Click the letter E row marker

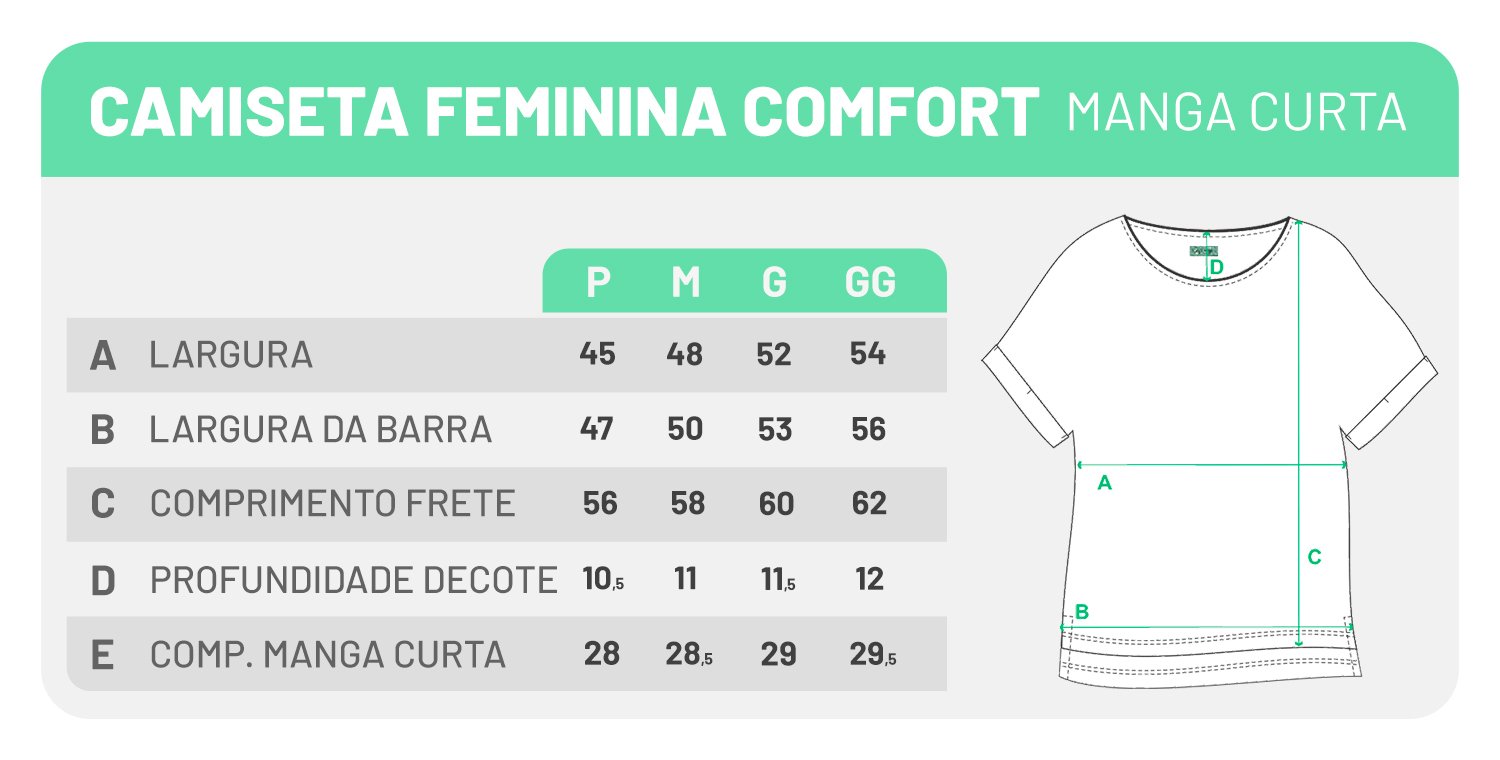[x=101, y=655]
